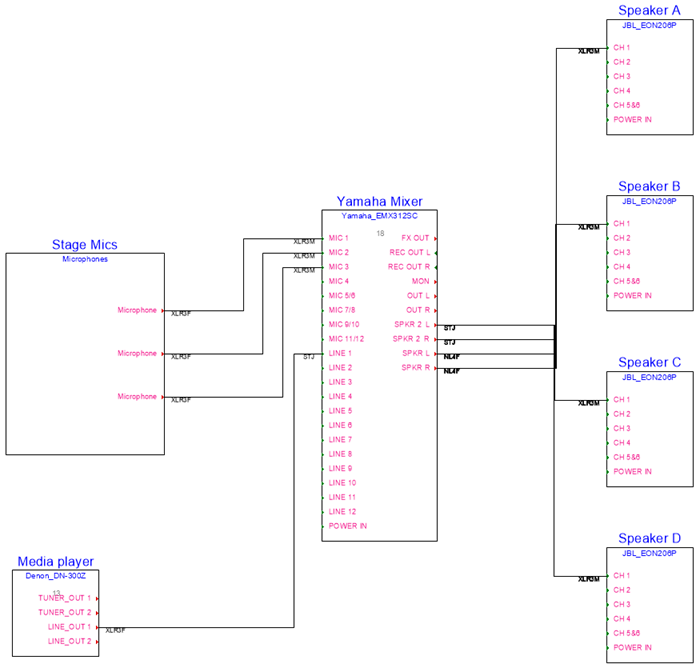Viewport: 700px width, 668px height.
Task: Select the REC OUT L port
Action: (410, 252)
